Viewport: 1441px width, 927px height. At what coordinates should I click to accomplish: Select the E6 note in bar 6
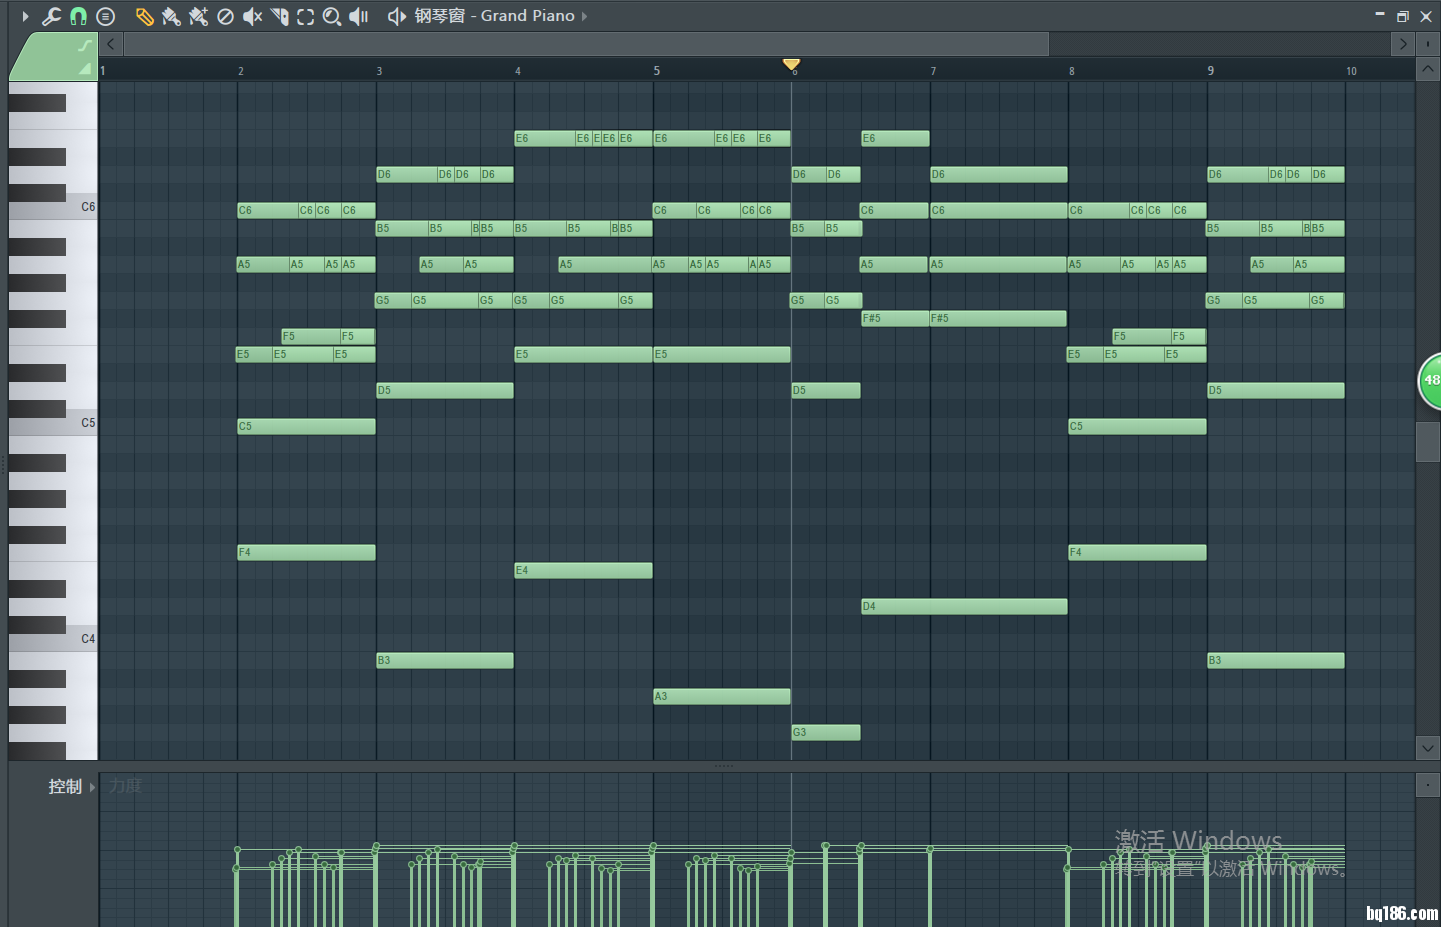click(895, 138)
